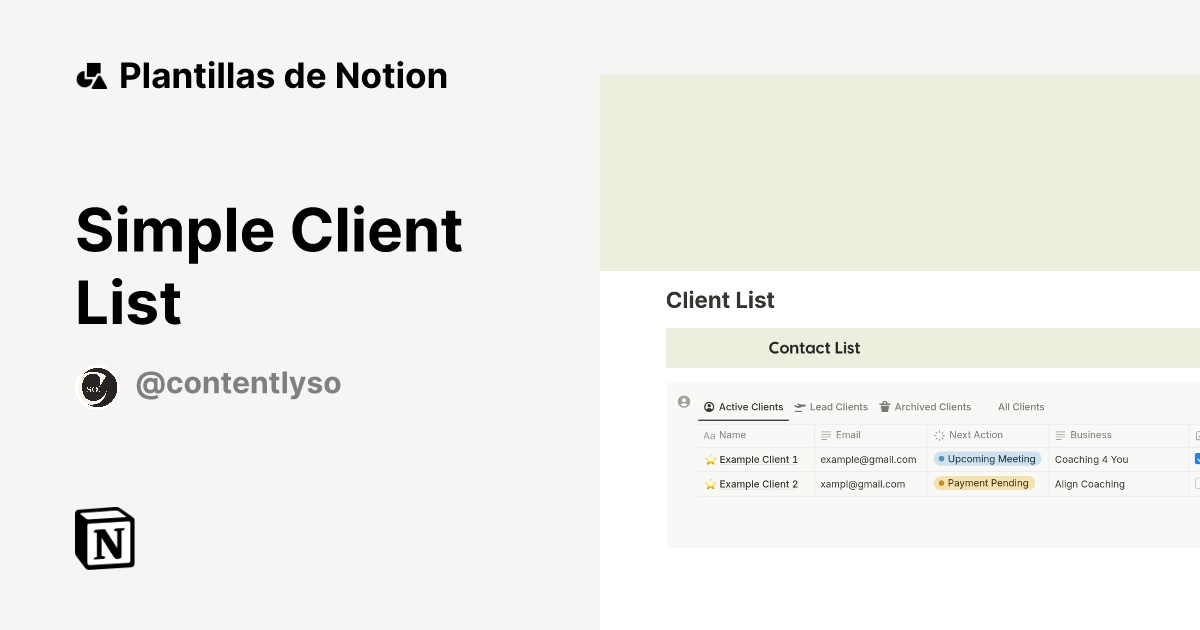Select the yellow Payment Pending tag
1200x630 pixels.
point(985,483)
